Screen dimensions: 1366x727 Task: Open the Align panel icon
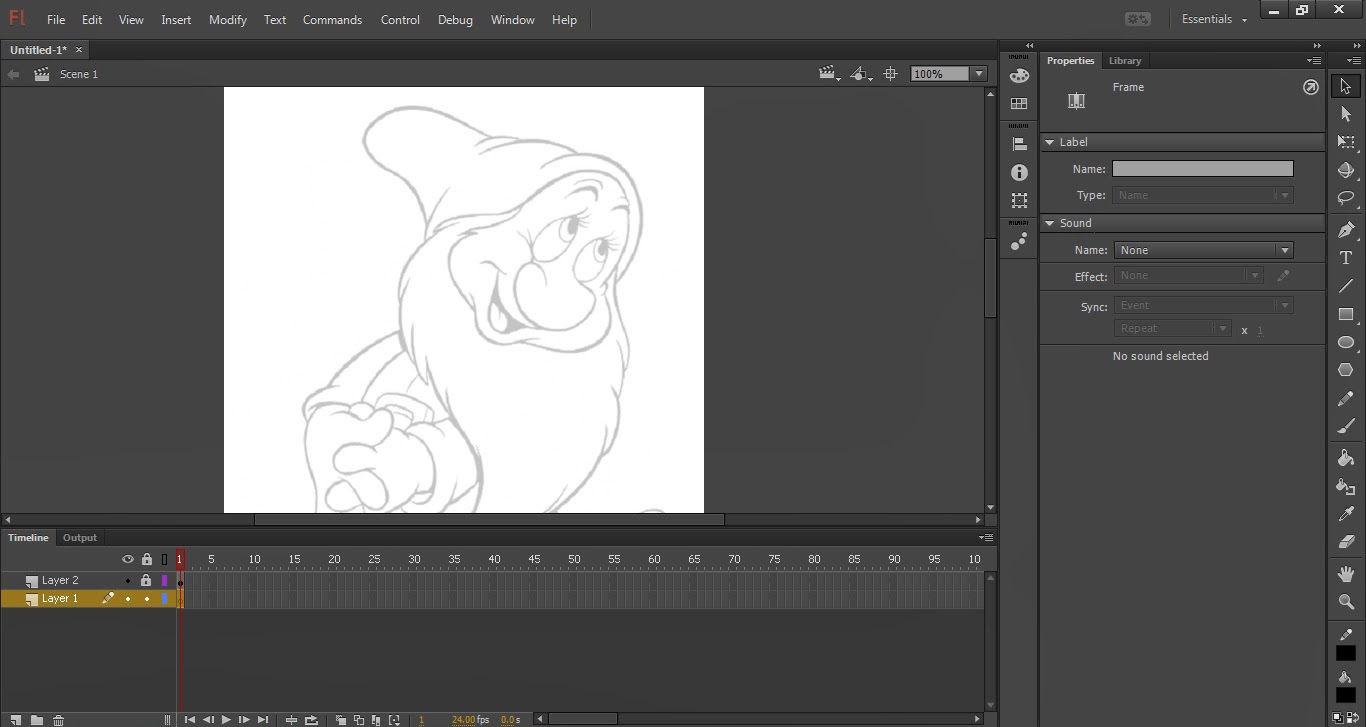(x=1019, y=145)
